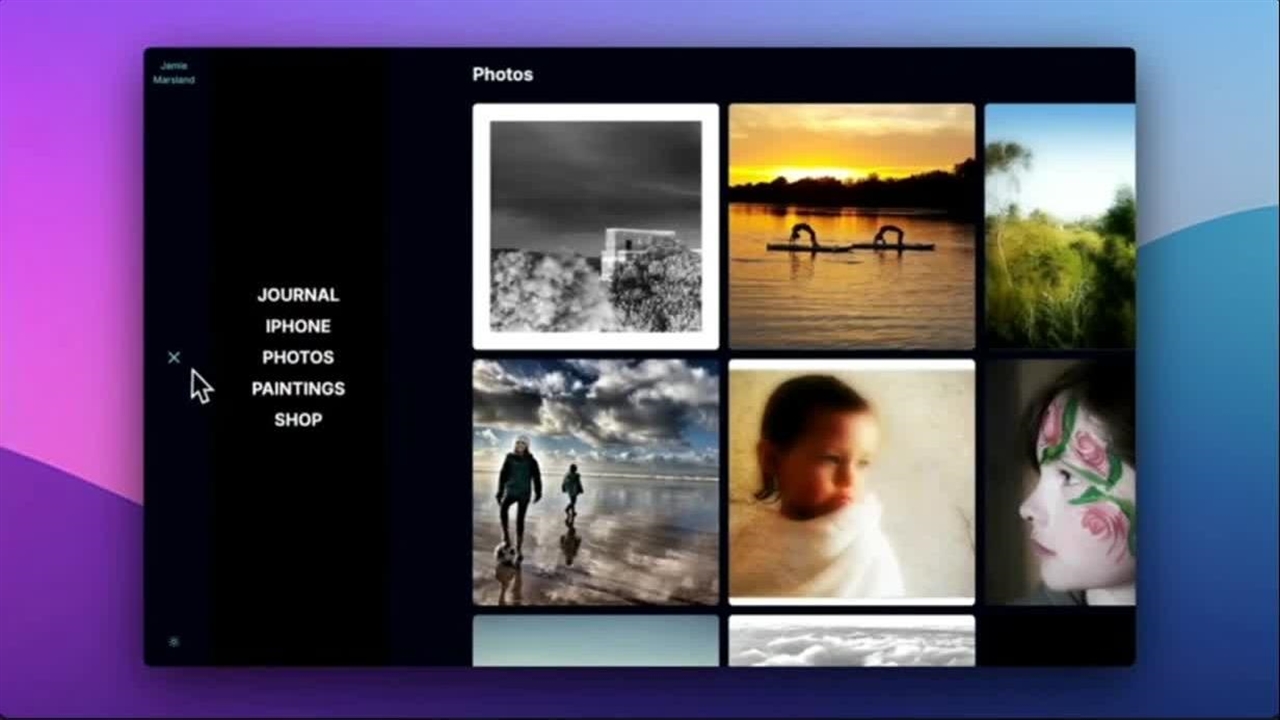Click the soccer ball in the beach photo

tap(507, 553)
